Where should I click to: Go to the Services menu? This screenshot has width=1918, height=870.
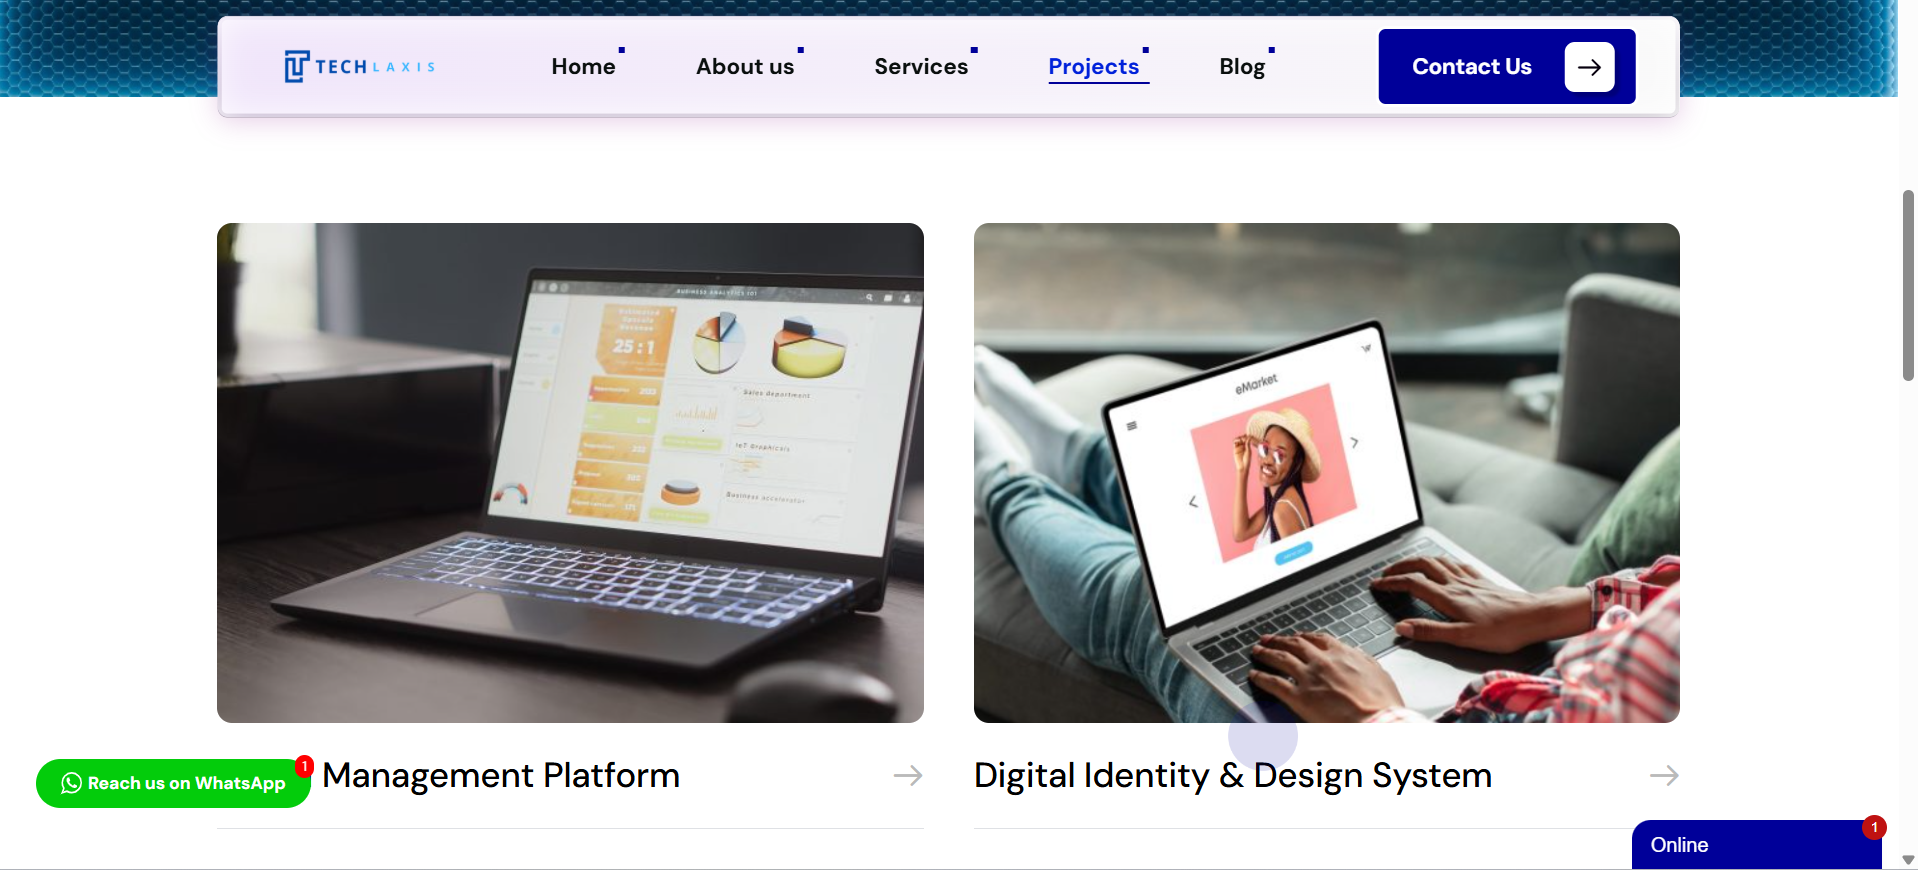[921, 66]
